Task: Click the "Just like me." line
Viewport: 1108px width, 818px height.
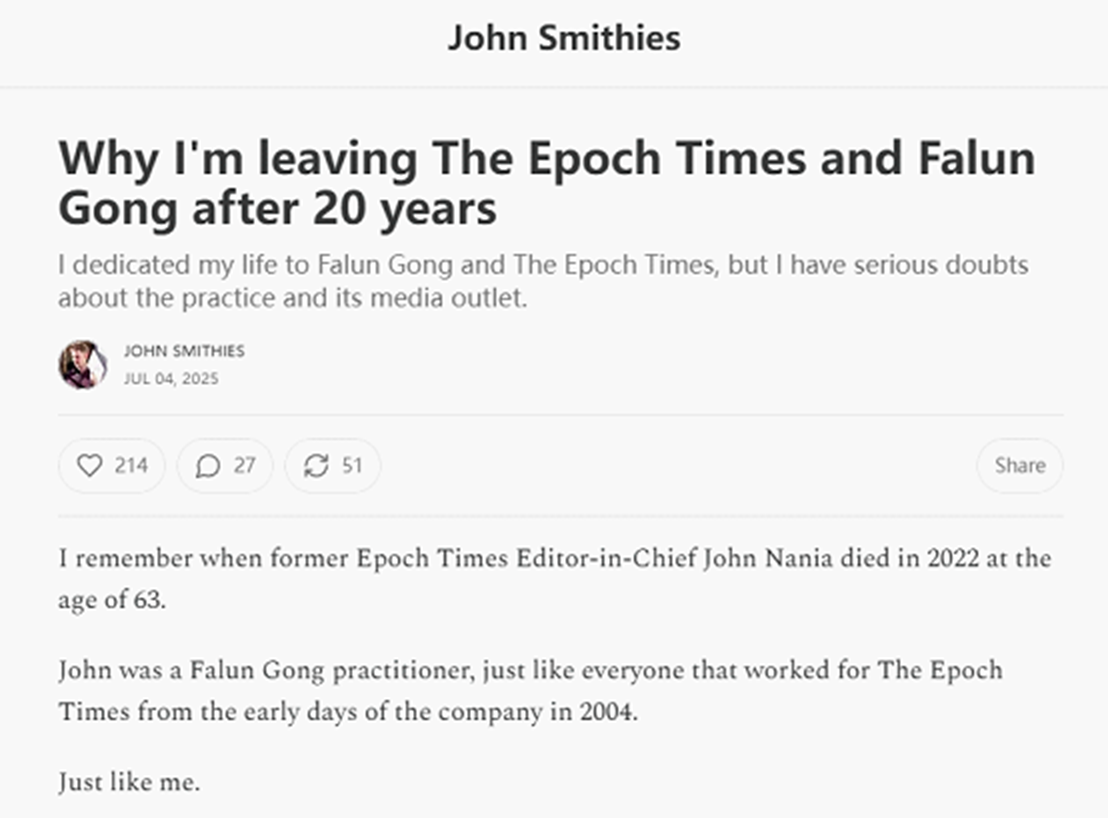Action: pos(129,781)
